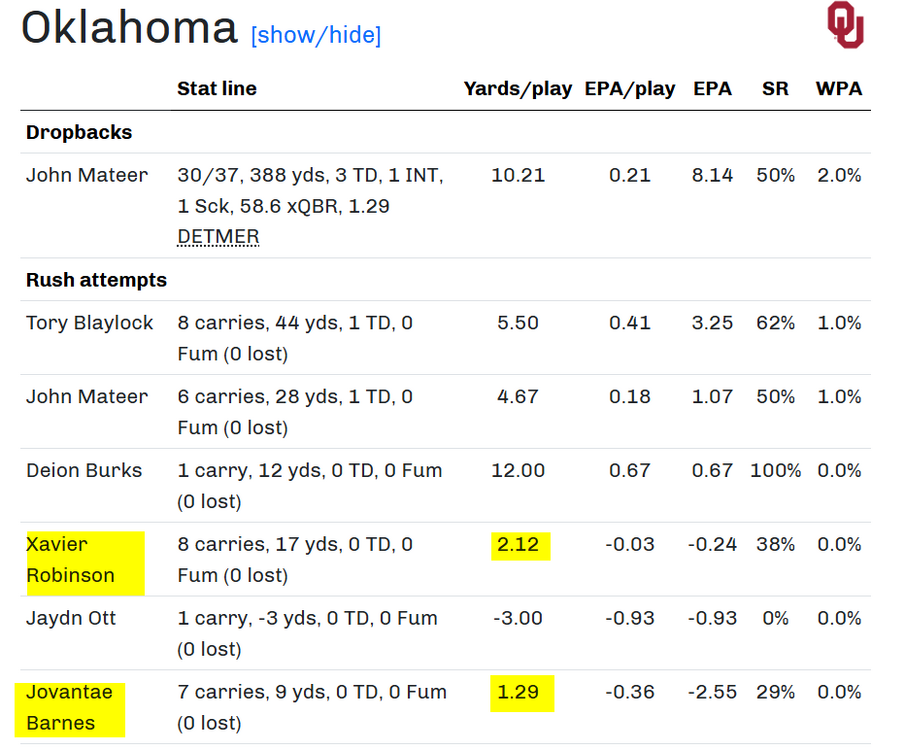The width and height of the screenshot is (905, 750).
Task: Click John Mateer under Dropbacks
Action: [x=86, y=175]
